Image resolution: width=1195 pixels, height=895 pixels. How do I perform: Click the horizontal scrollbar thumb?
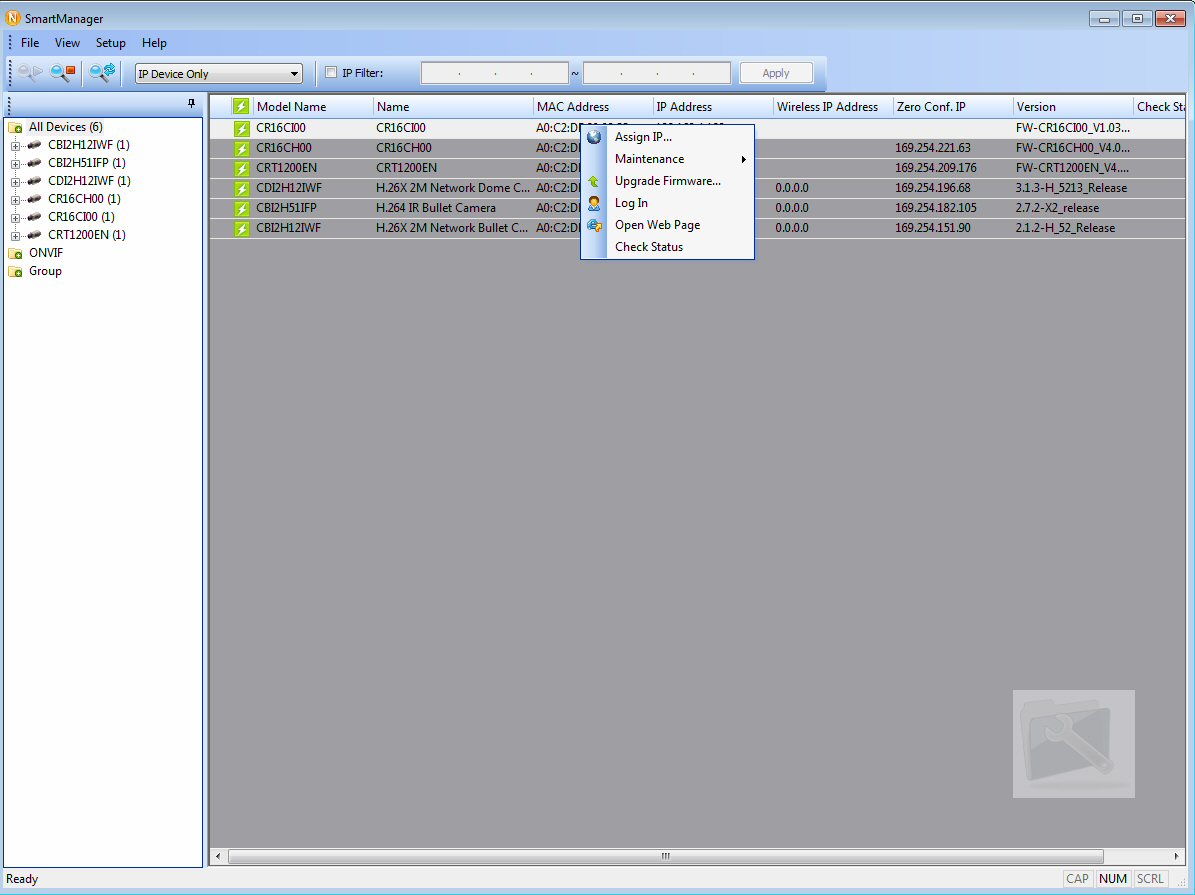tap(665, 856)
